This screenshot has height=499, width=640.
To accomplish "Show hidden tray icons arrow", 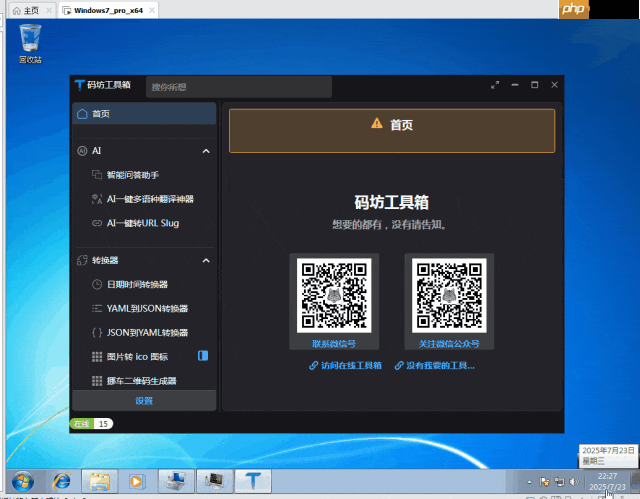I will [x=529, y=482].
